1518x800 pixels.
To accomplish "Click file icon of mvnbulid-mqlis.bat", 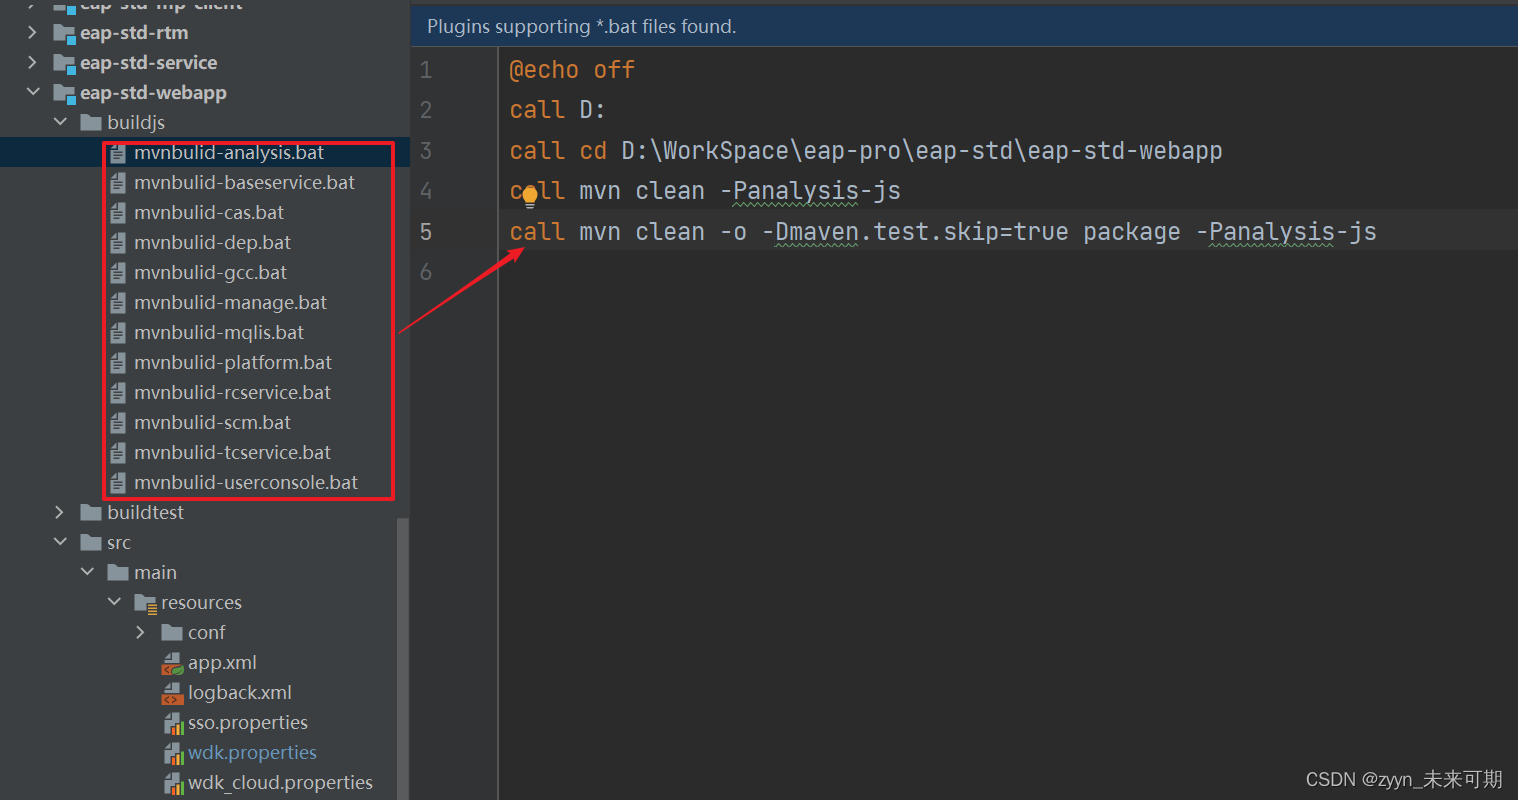I will (x=118, y=333).
